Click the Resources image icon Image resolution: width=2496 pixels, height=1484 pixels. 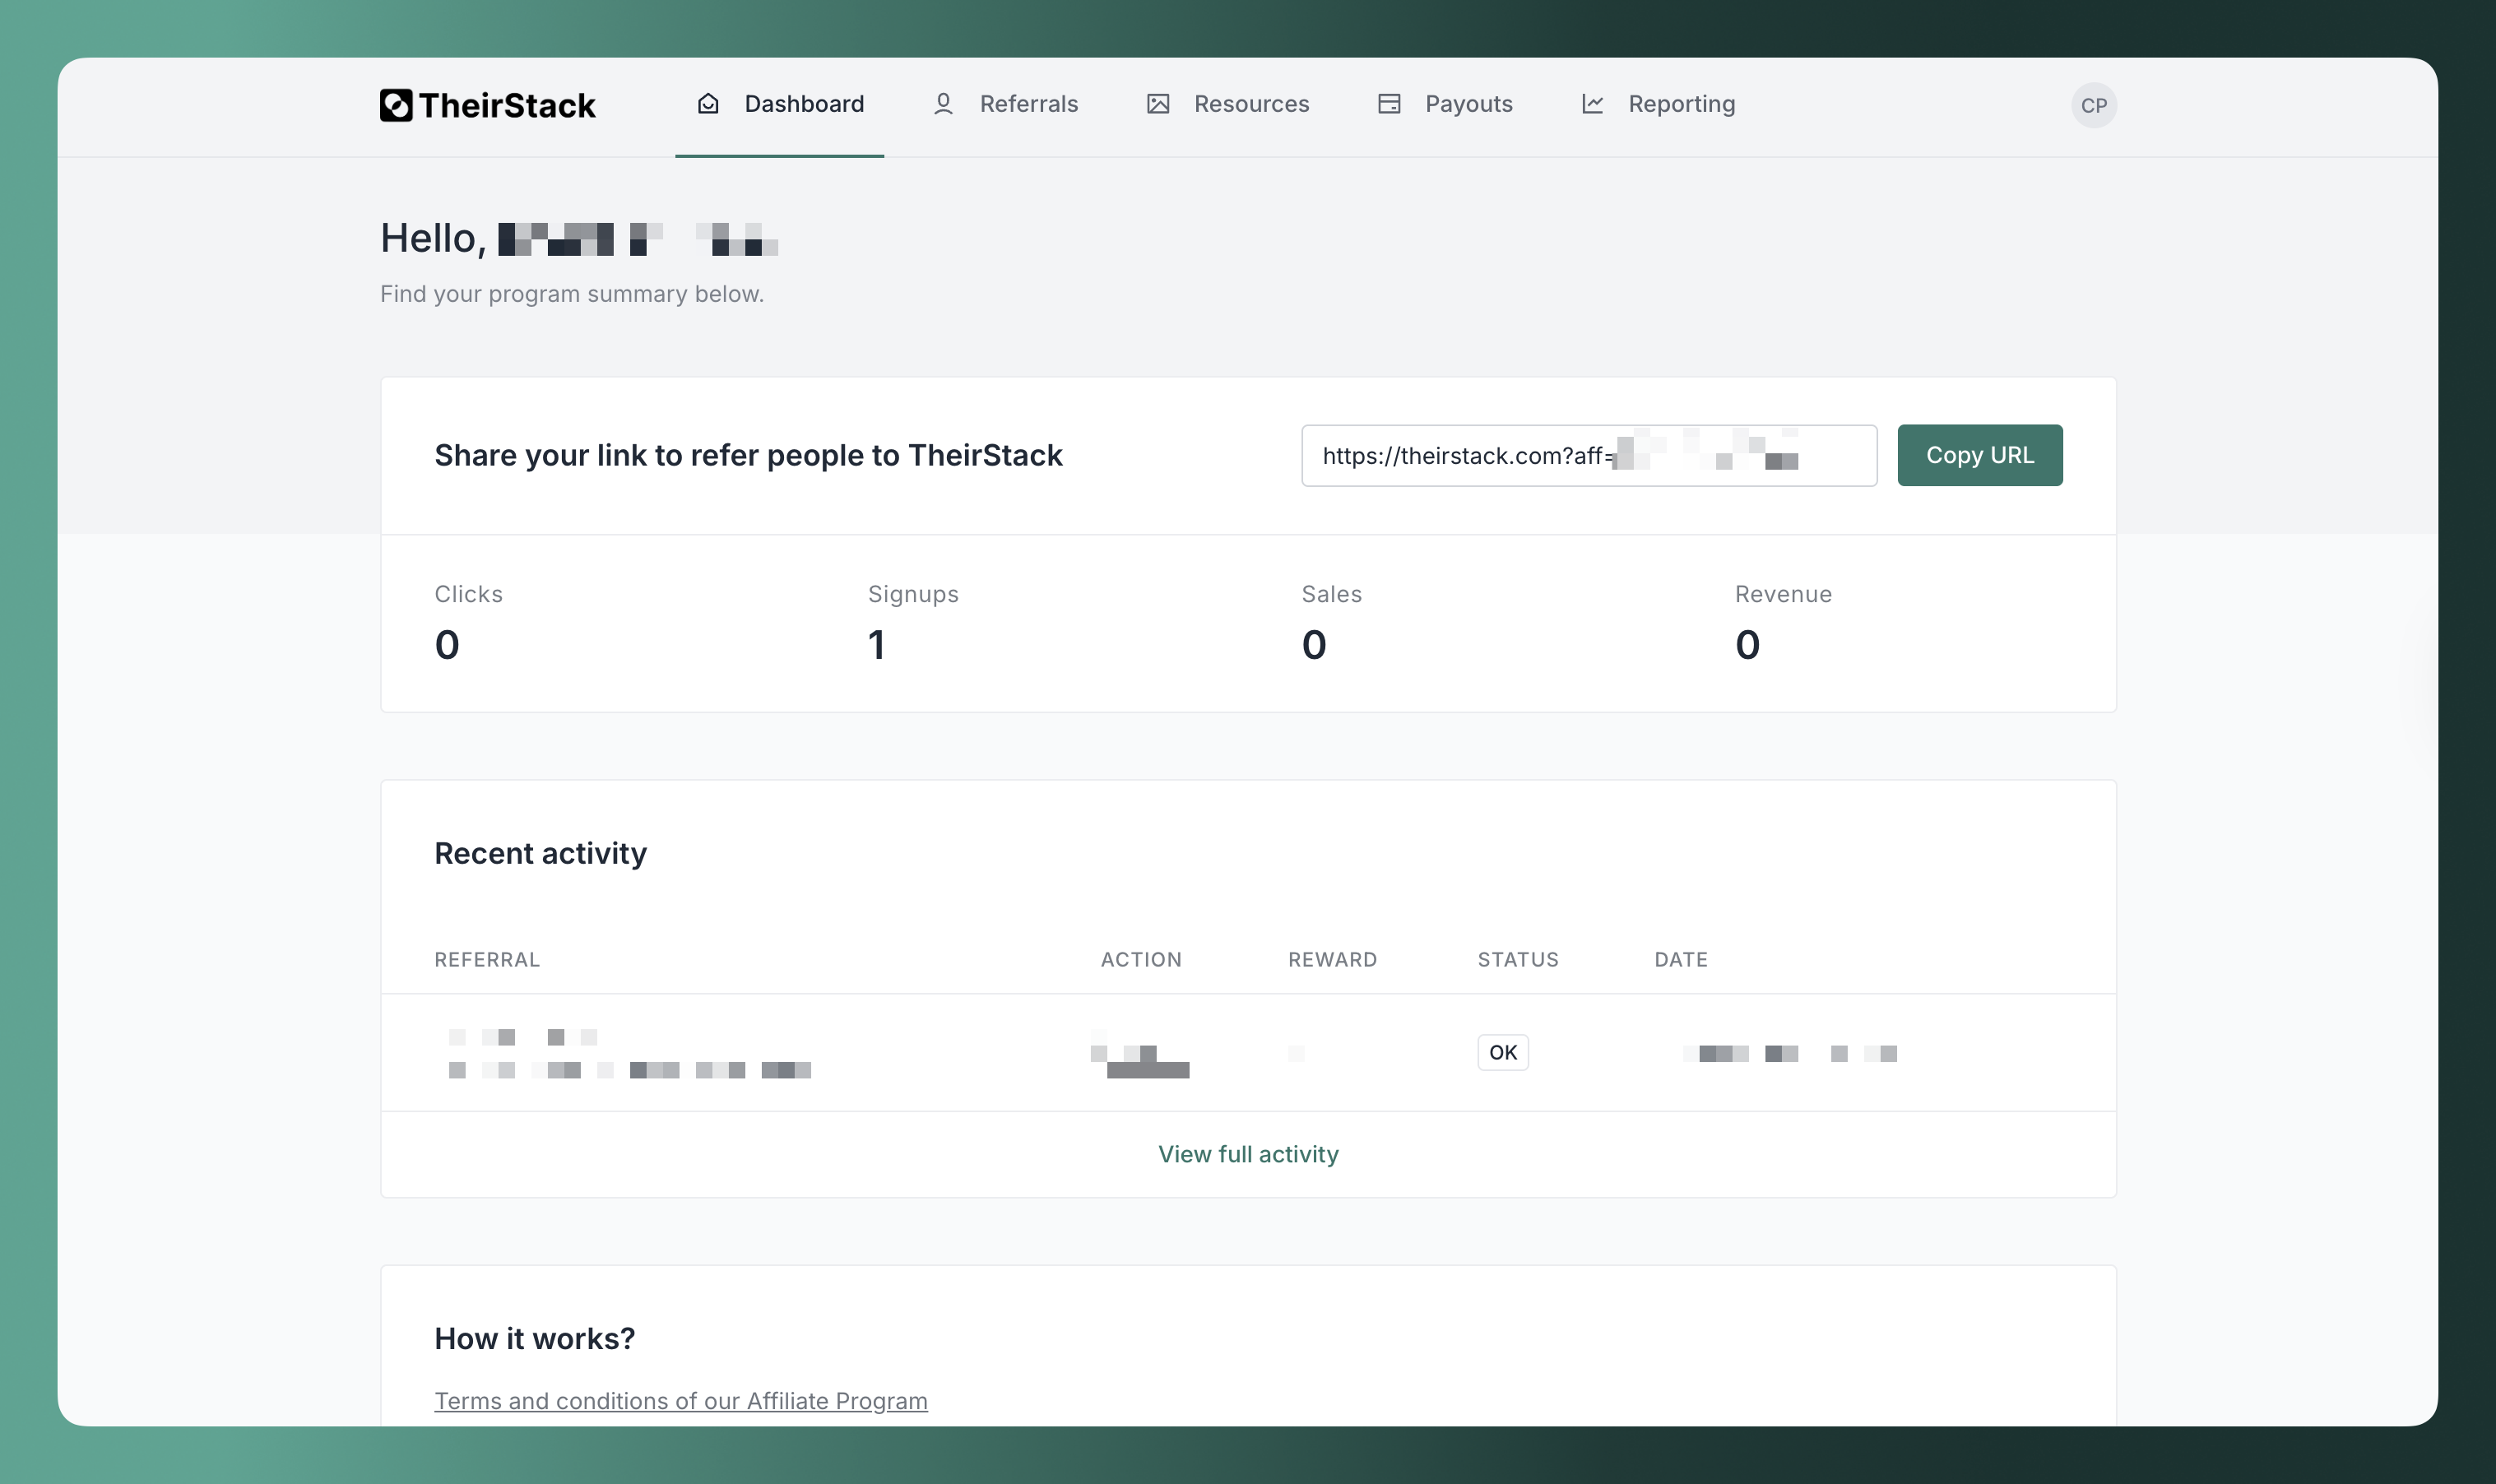(1158, 104)
